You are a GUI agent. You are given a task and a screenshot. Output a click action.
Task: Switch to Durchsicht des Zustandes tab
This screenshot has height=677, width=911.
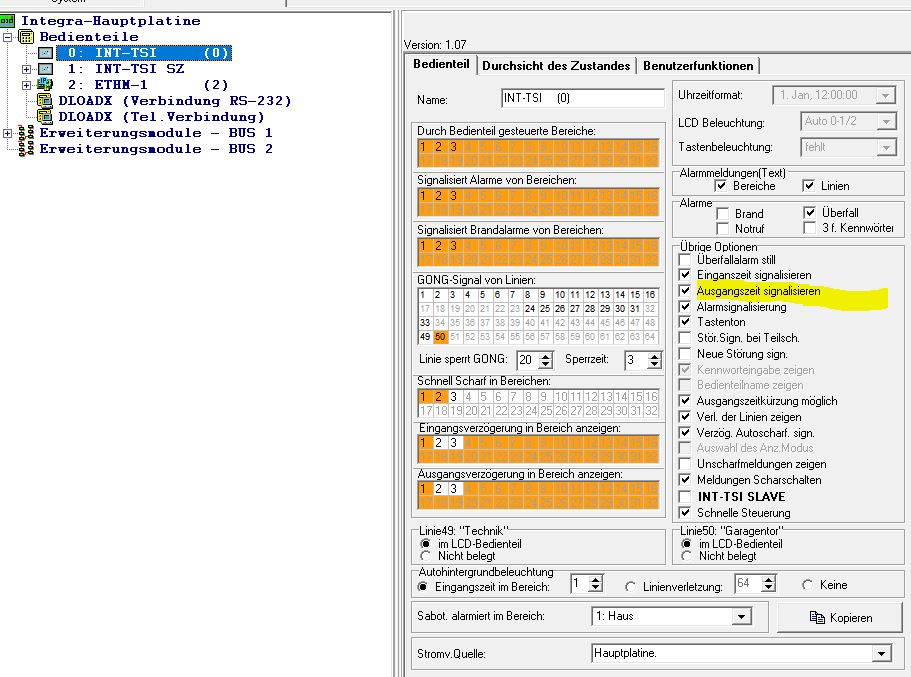(x=556, y=65)
